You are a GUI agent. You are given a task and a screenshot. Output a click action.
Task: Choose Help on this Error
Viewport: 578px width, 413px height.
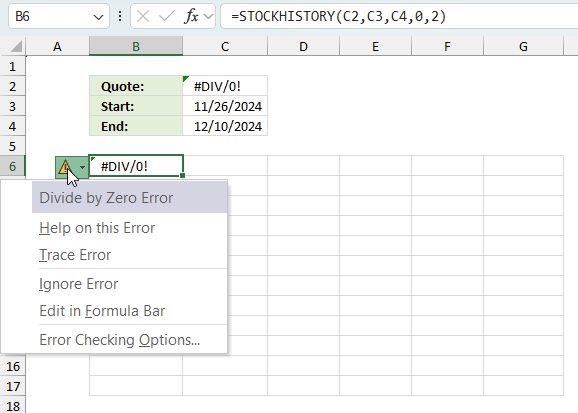pyautogui.click(x=97, y=228)
